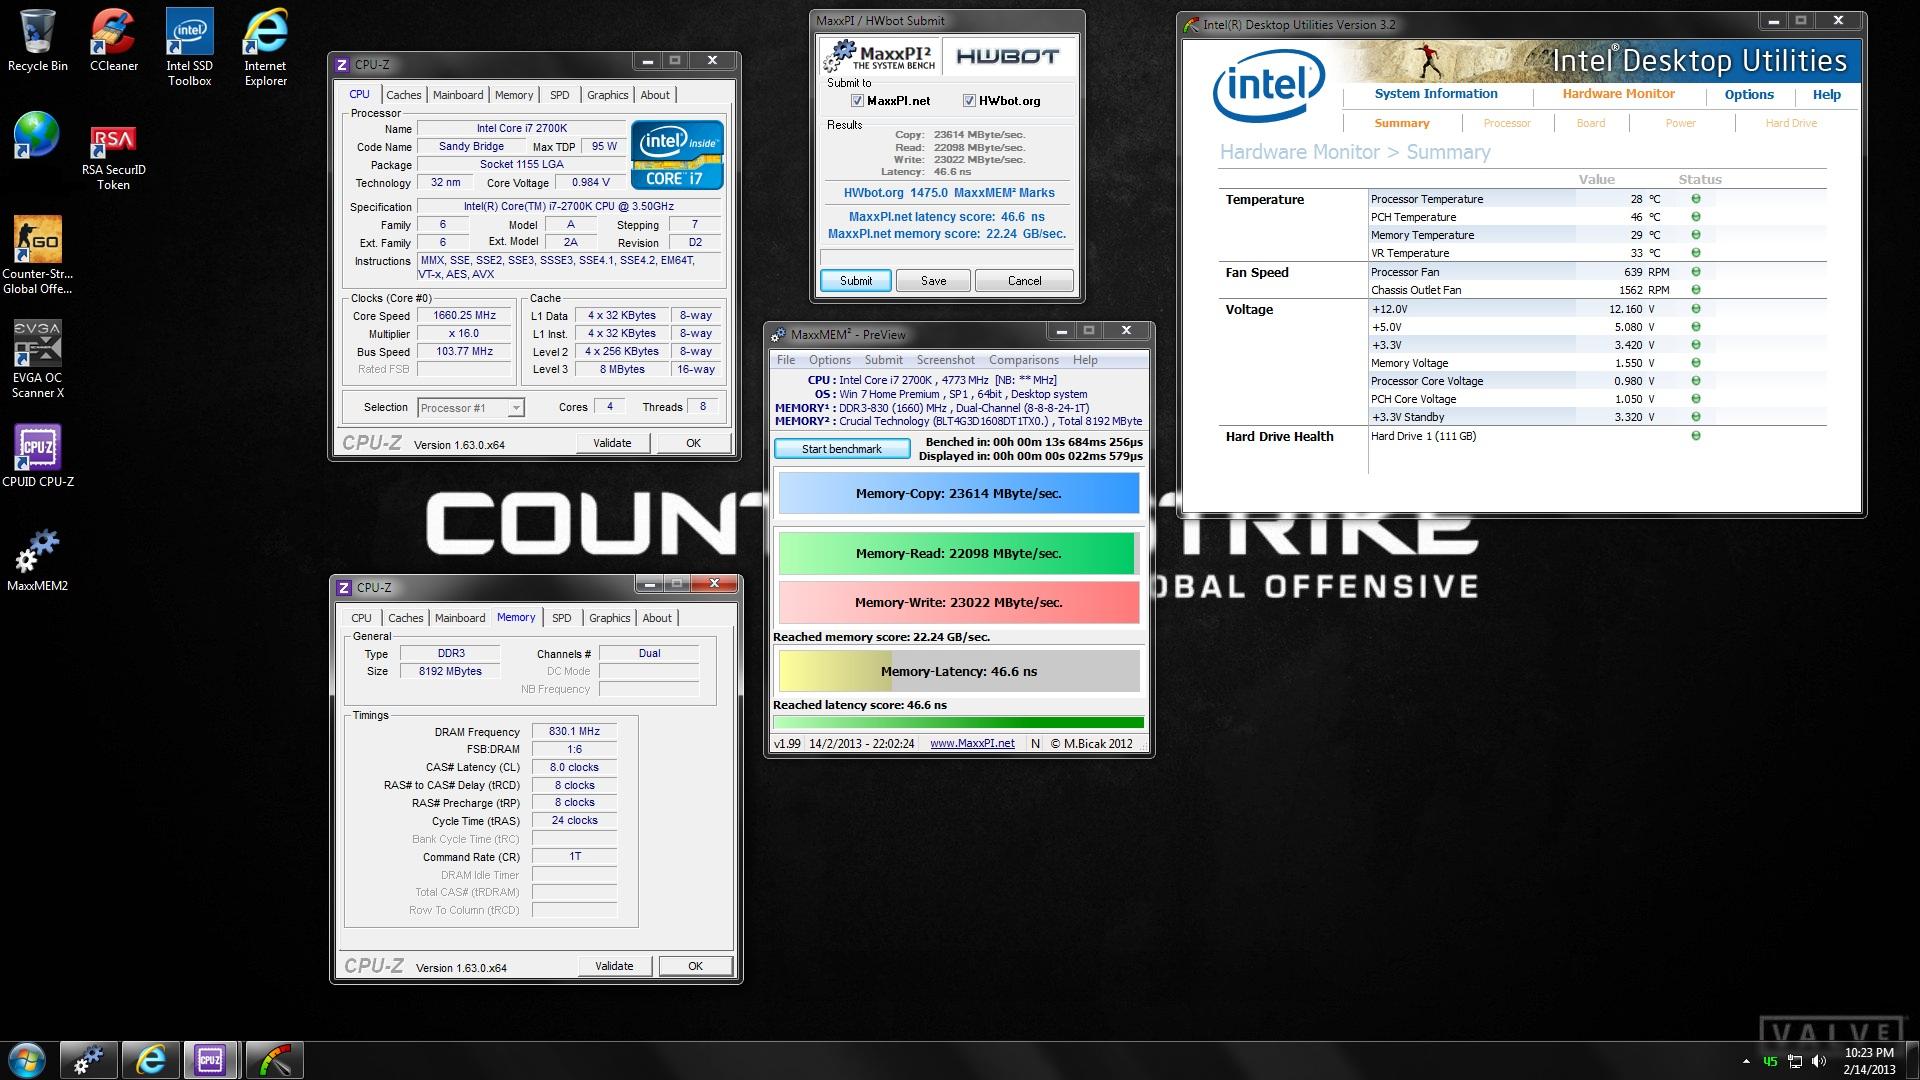Viewport: 1920px width, 1080px height.
Task: Open the www.MaxxPI.net link
Action: click(972, 743)
